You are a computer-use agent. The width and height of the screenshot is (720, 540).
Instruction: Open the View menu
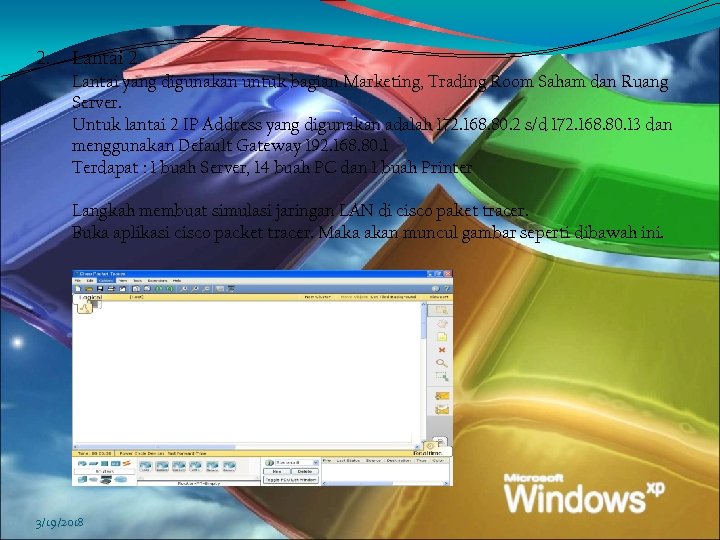coord(123,280)
